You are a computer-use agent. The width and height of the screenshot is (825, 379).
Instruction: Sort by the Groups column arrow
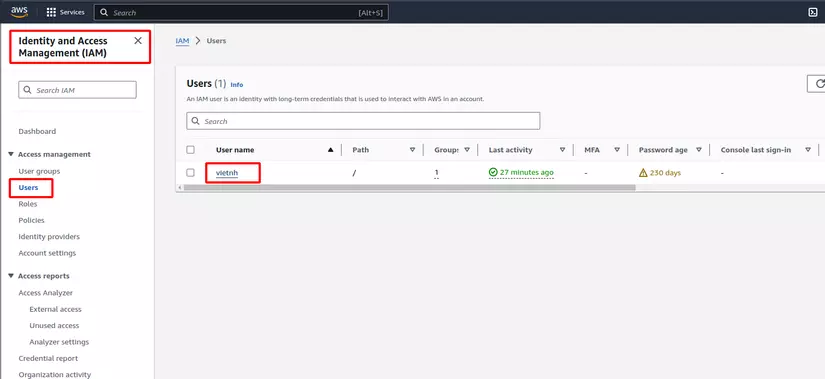tap(467, 150)
